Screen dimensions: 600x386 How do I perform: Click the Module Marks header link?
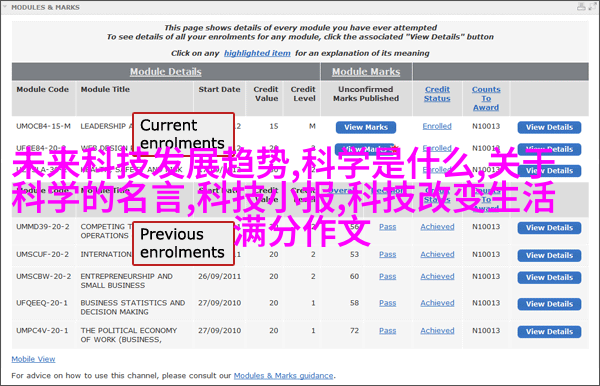[x=366, y=72]
